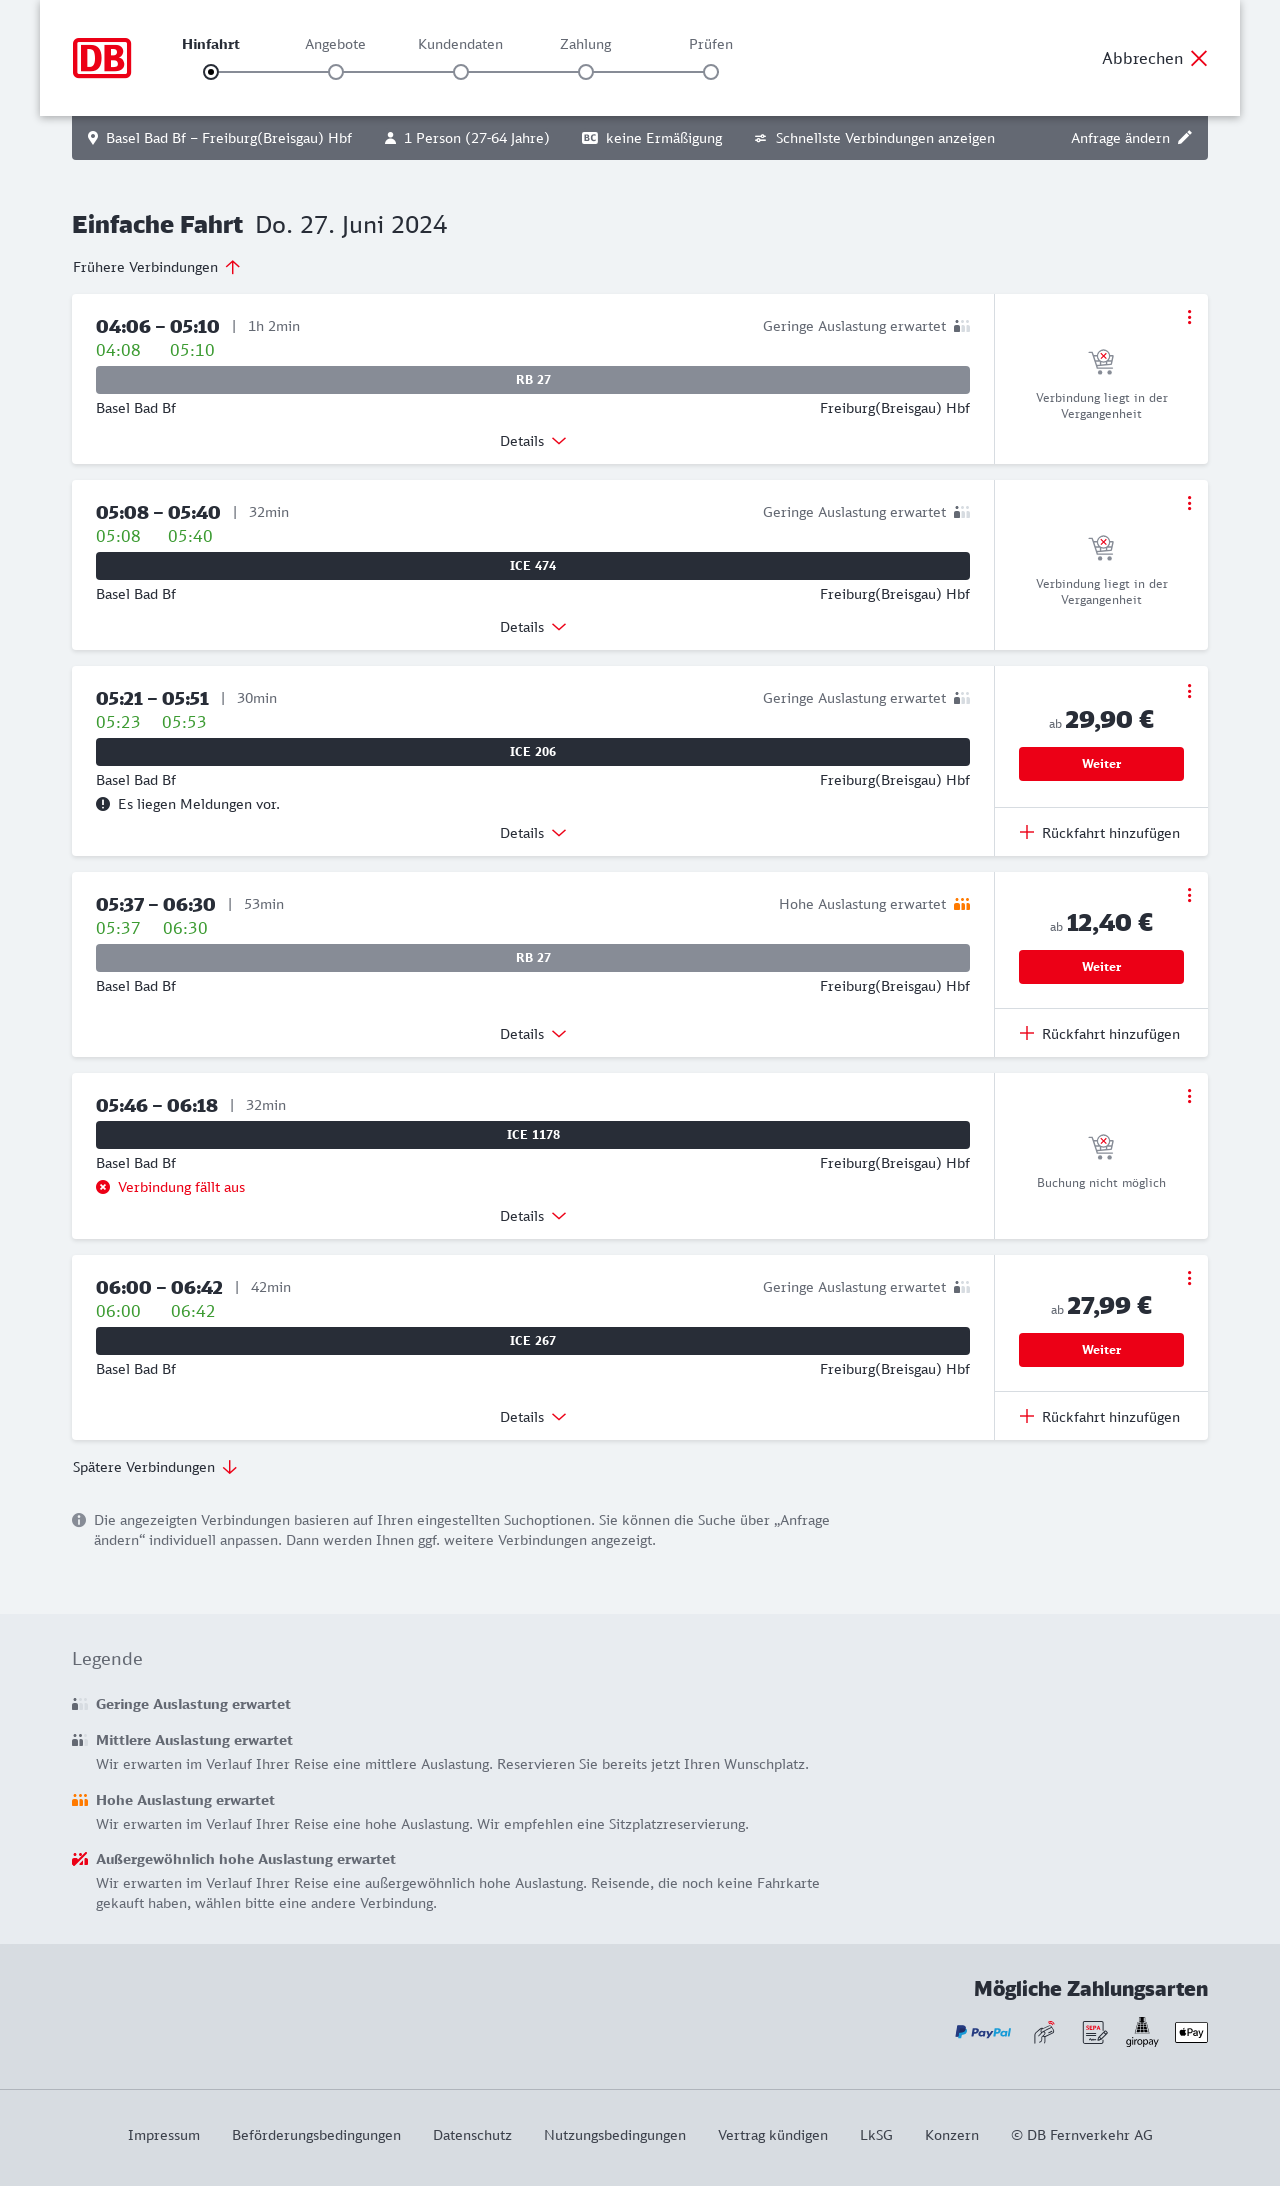Expand Details for the cancelled ICE 1178
This screenshot has height=2186, width=1280.
(x=533, y=1216)
